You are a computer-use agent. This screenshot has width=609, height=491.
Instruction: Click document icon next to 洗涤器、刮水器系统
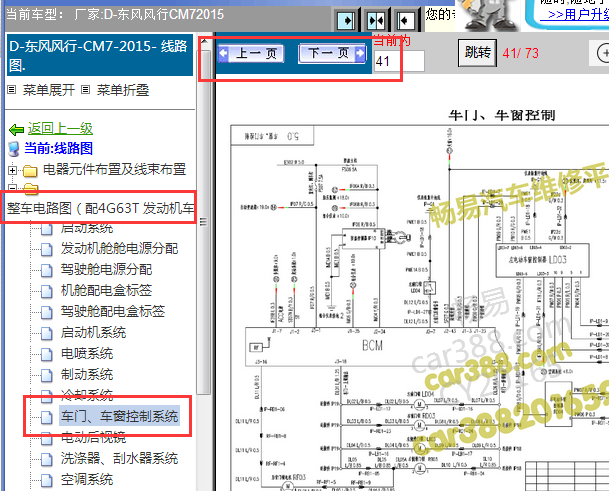click(x=47, y=459)
